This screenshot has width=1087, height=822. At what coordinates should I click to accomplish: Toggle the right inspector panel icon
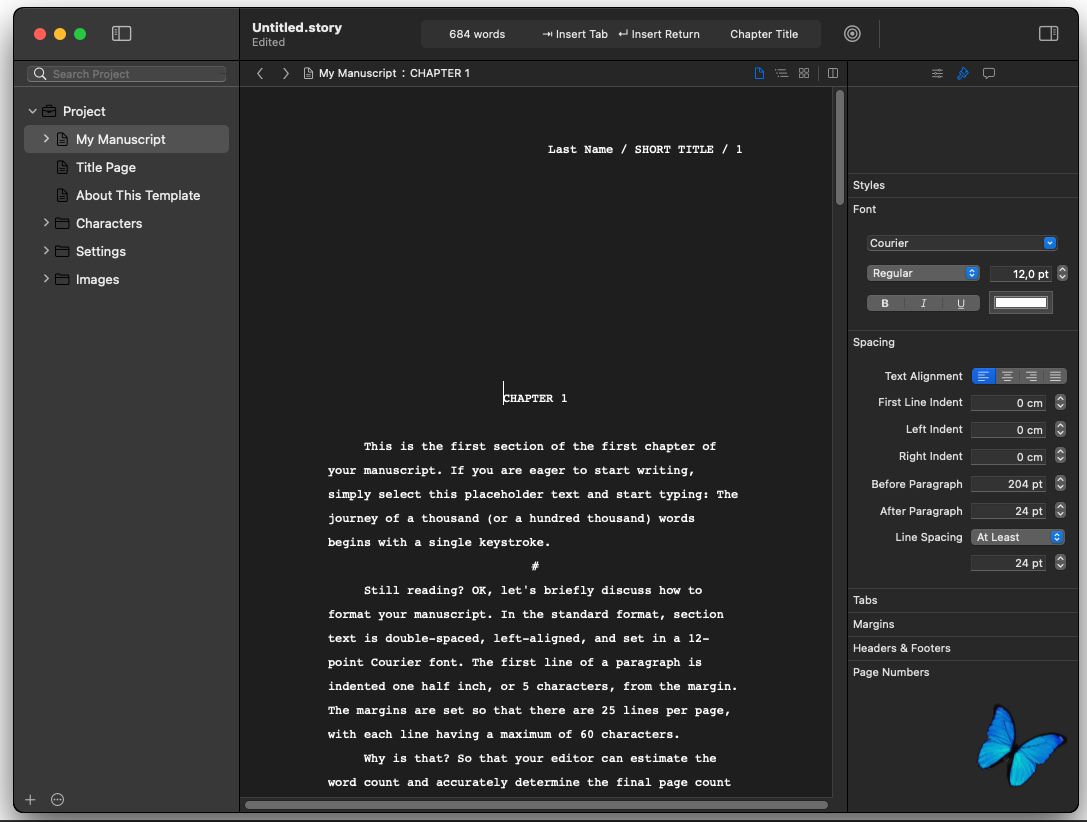pyautogui.click(x=1048, y=33)
